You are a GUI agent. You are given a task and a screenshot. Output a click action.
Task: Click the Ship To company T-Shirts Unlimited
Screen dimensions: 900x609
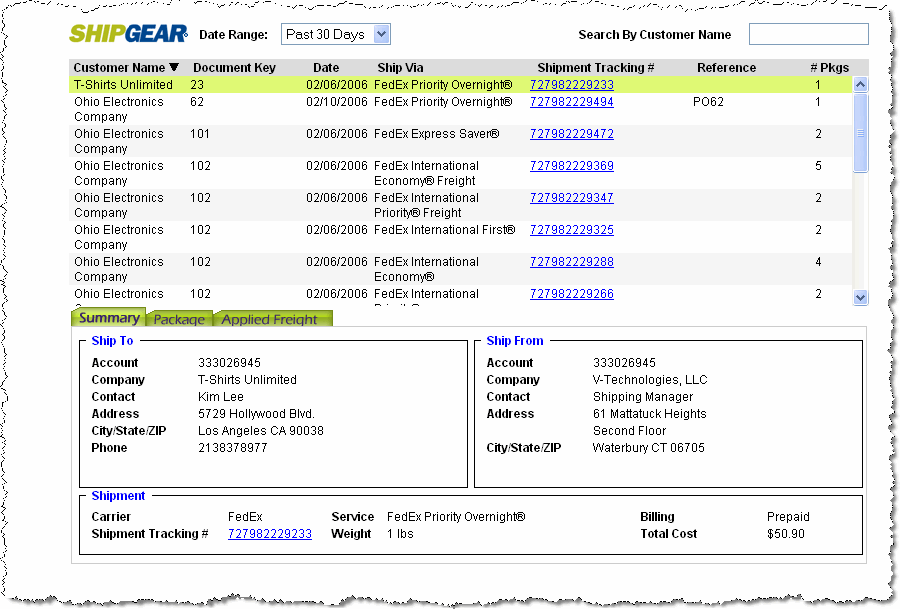point(247,380)
